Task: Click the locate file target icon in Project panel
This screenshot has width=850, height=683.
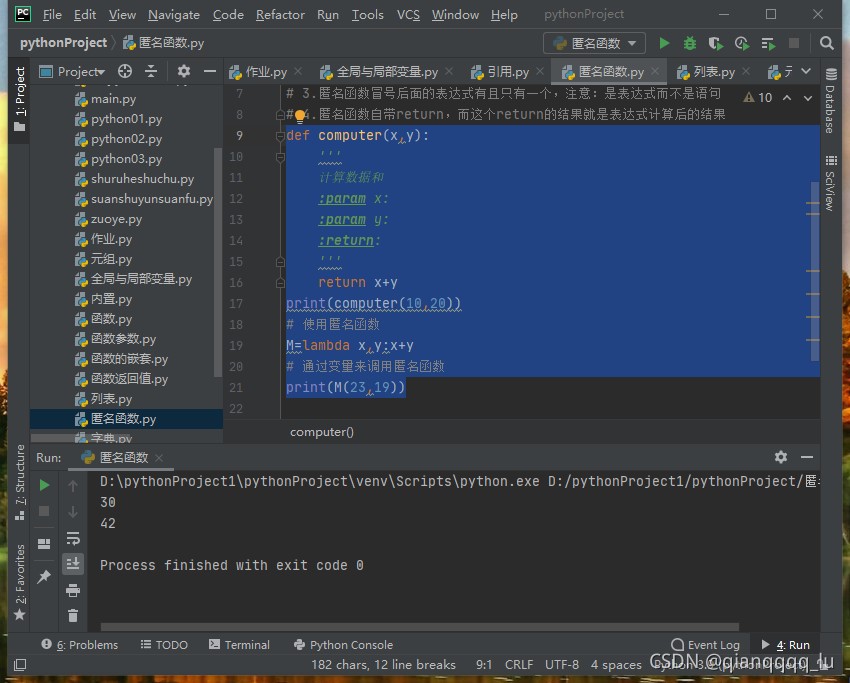Action: coord(125,71)
